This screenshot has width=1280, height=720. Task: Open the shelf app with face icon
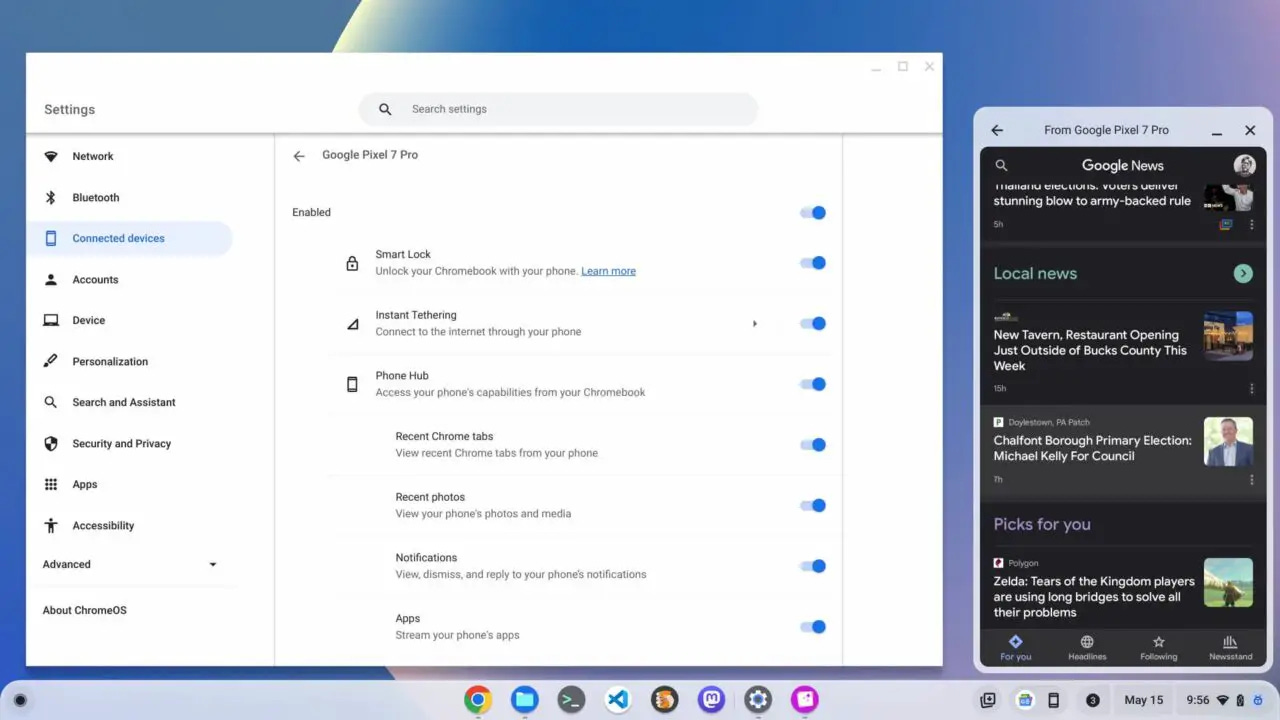[665, 700]
